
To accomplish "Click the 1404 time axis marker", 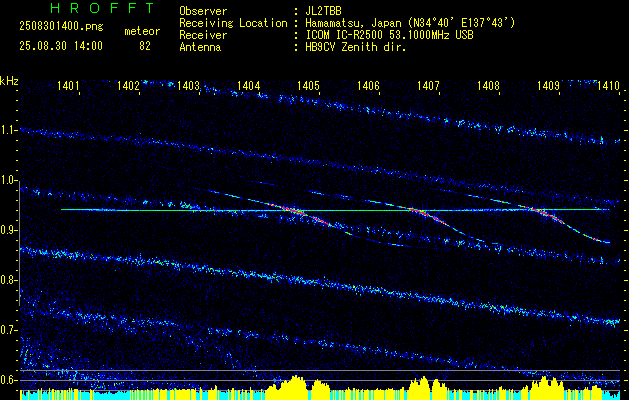I will (x=248, y=85).
